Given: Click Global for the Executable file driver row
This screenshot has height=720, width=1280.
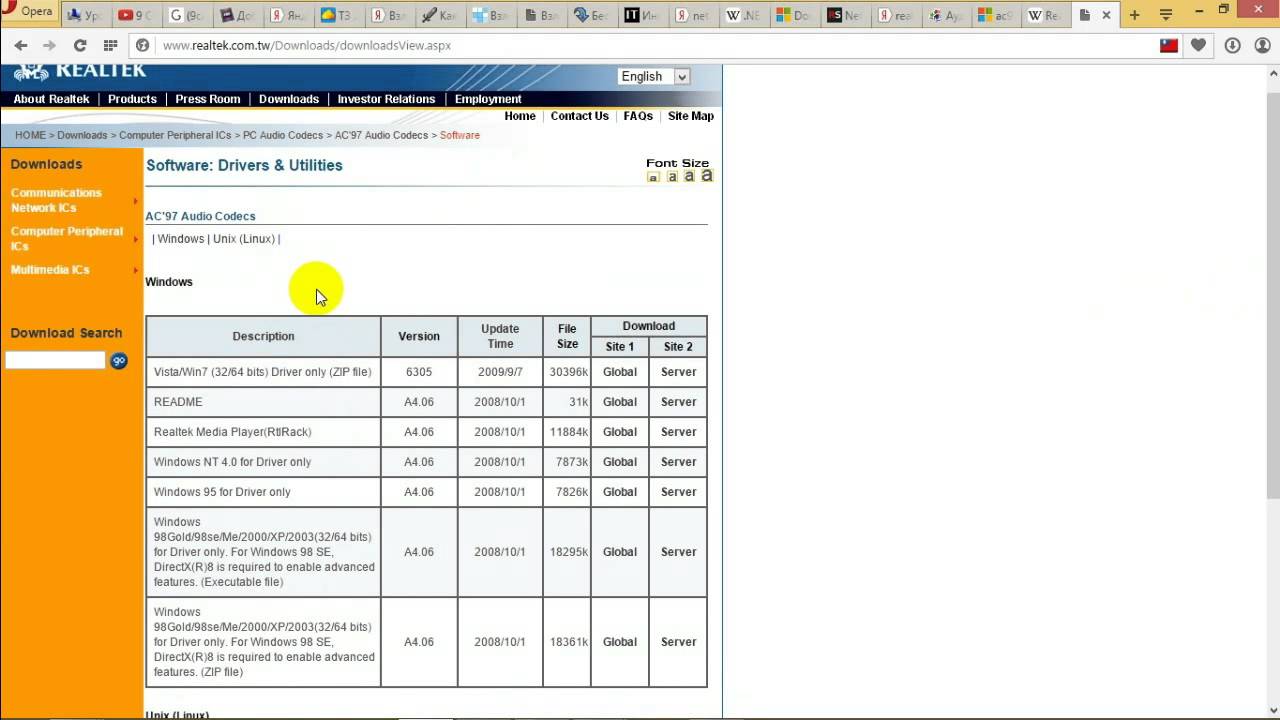Looking at the screenshot, I should [x=620, y=552].
